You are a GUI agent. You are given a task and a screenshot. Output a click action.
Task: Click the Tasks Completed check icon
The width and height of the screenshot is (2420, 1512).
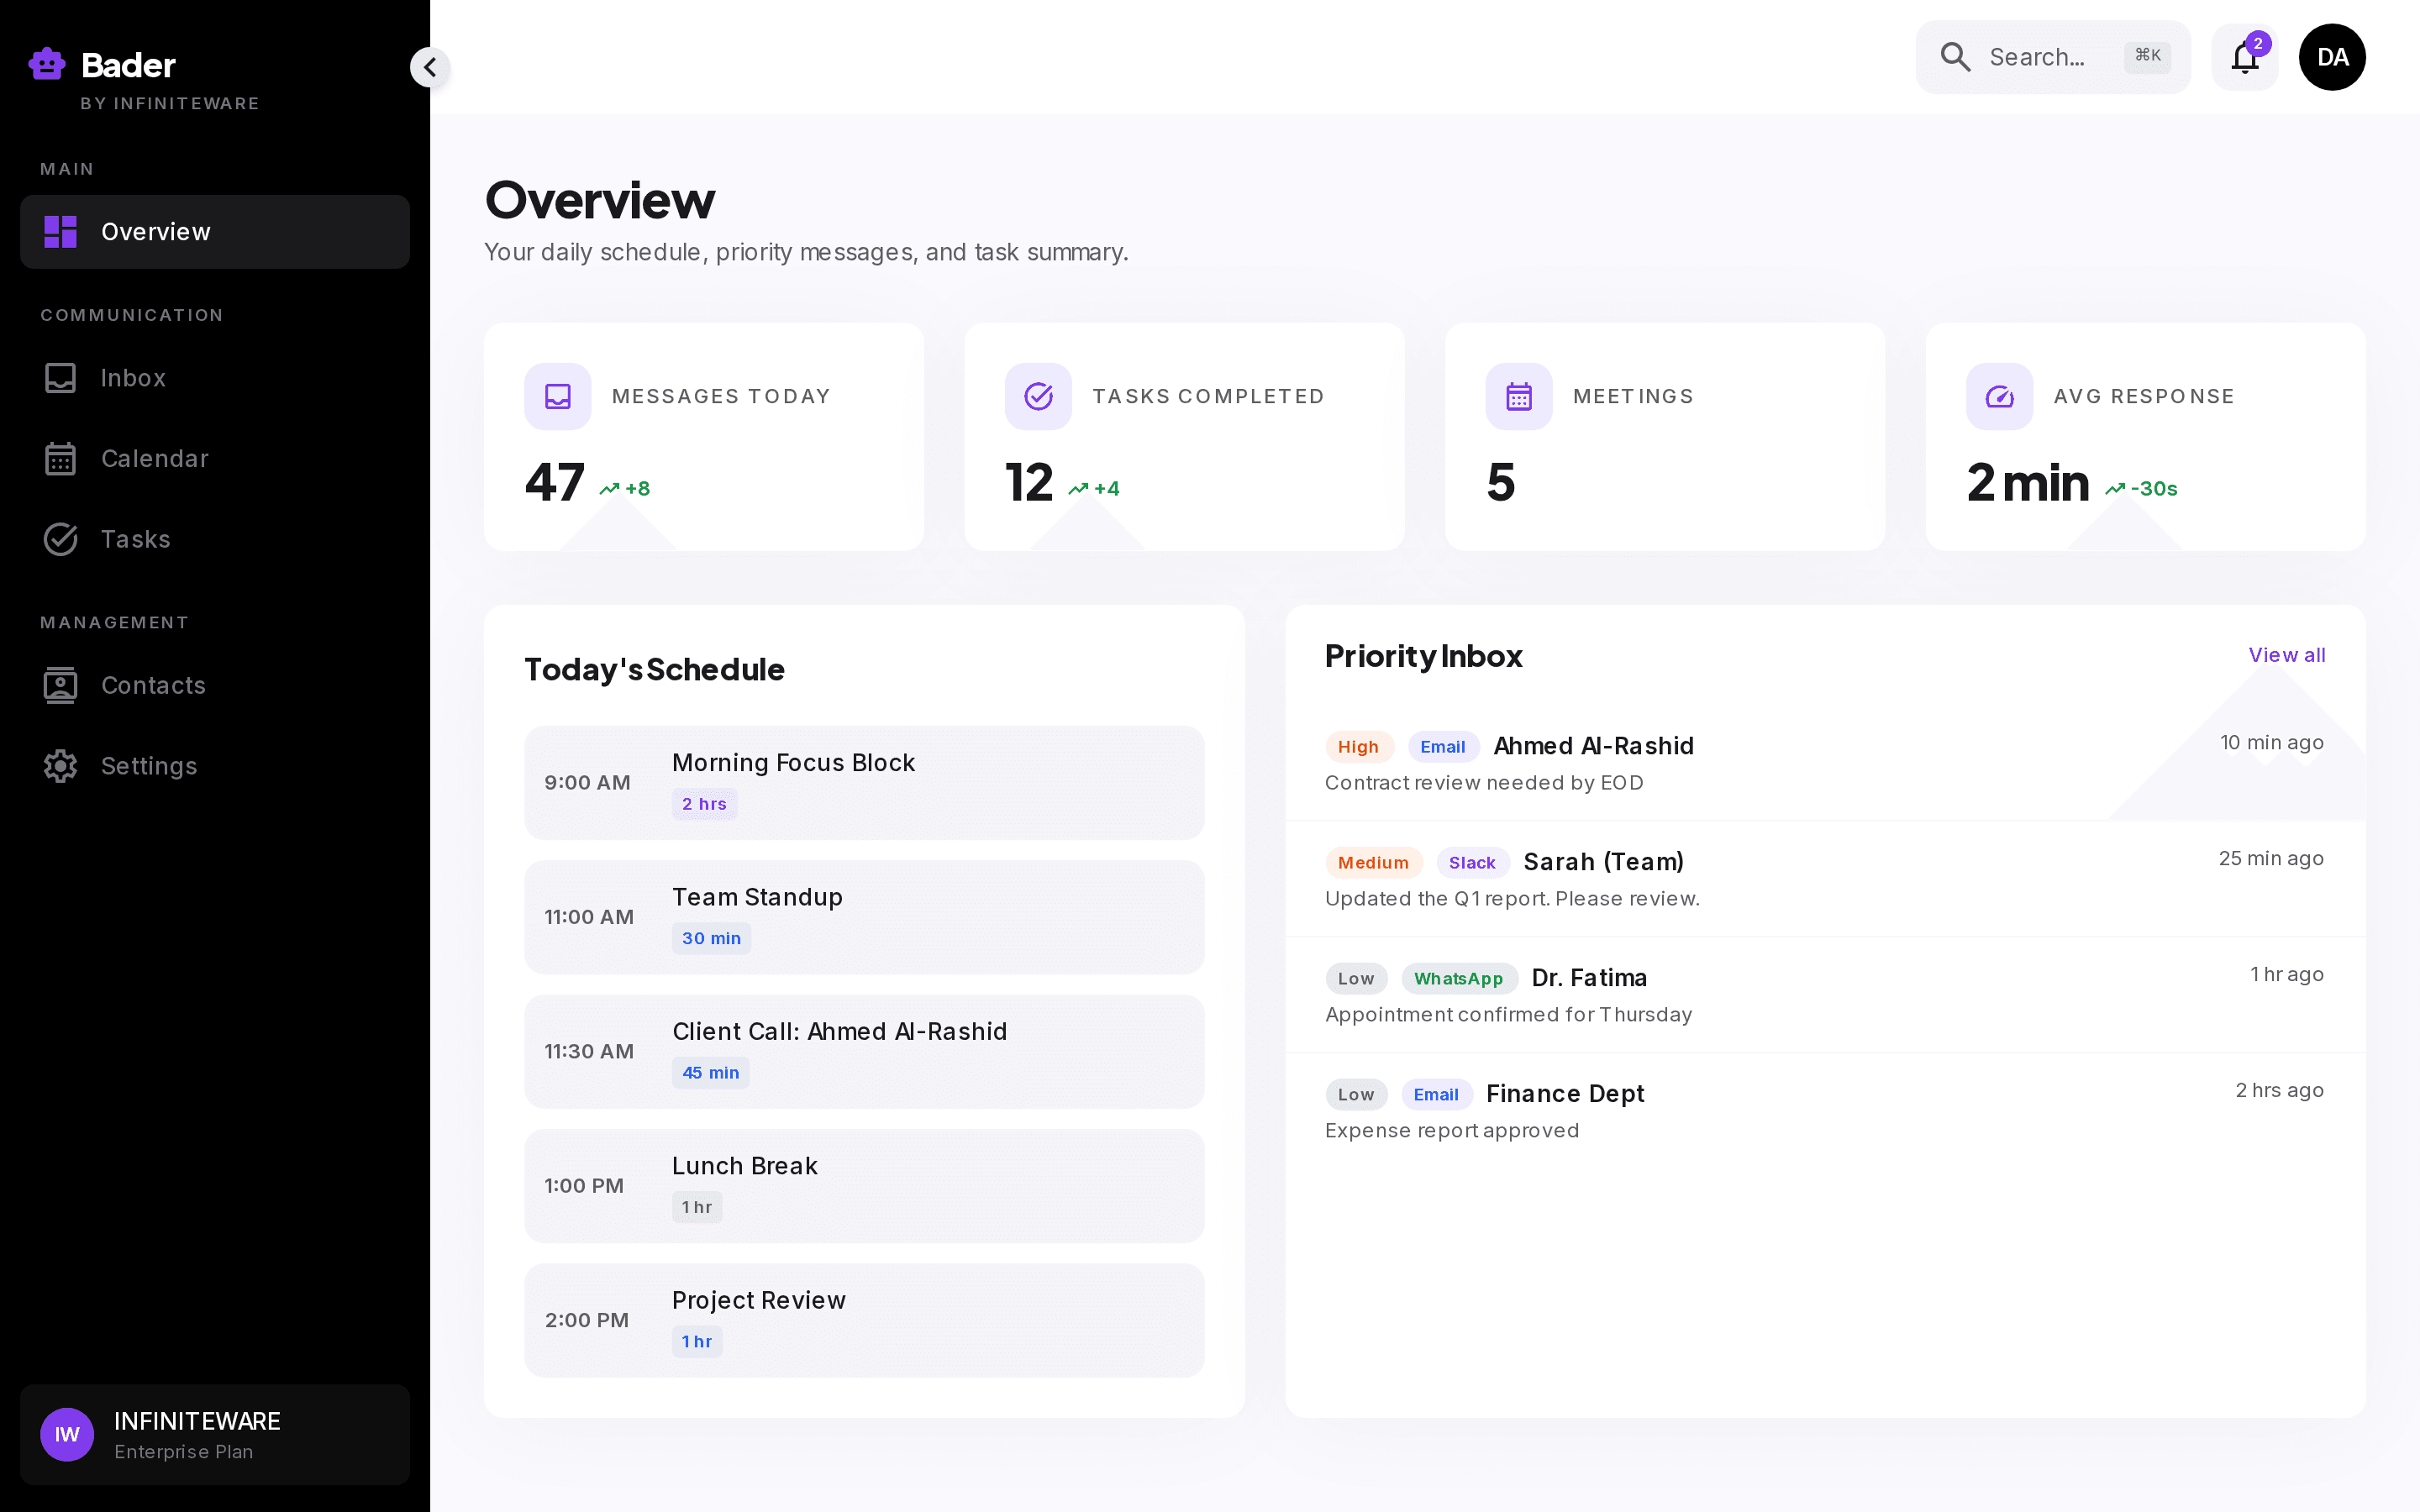pos(1038,396)
